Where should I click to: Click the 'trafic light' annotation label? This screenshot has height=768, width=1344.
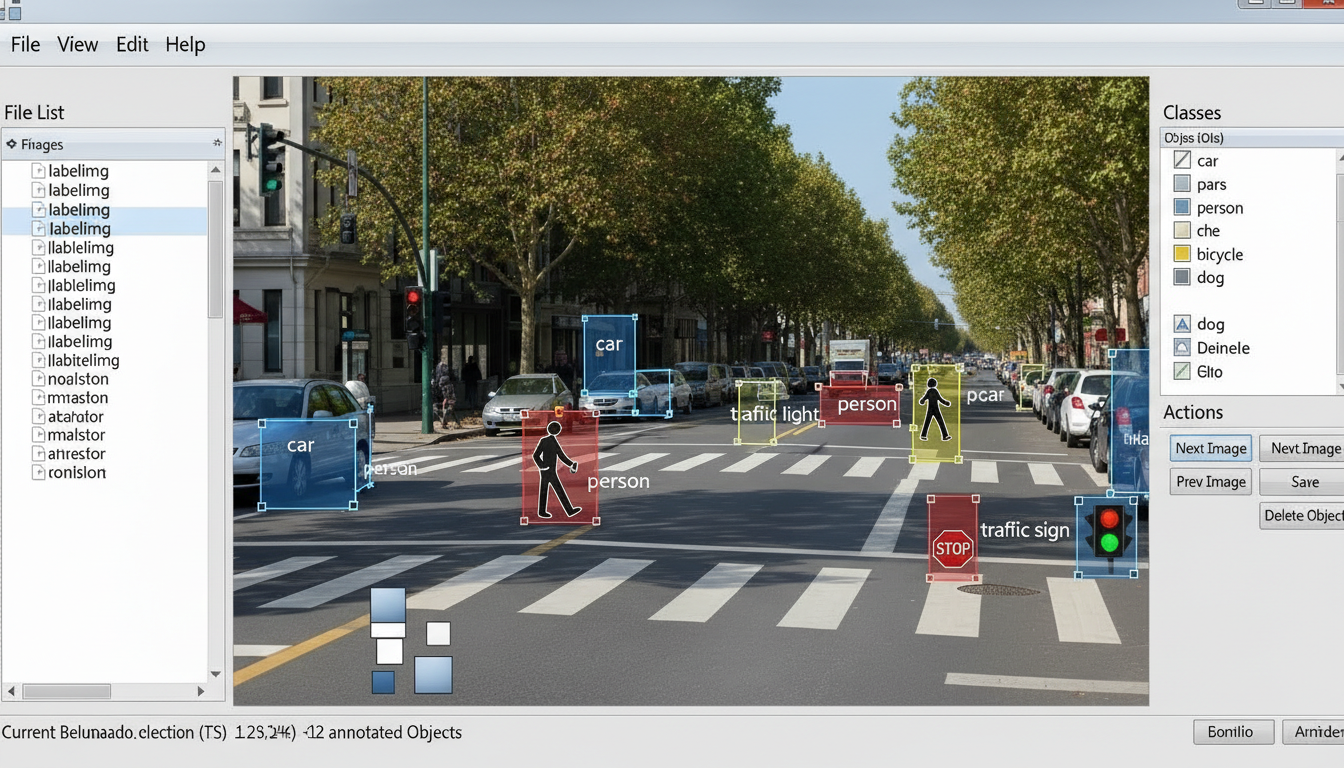click(x=775, y=414)
